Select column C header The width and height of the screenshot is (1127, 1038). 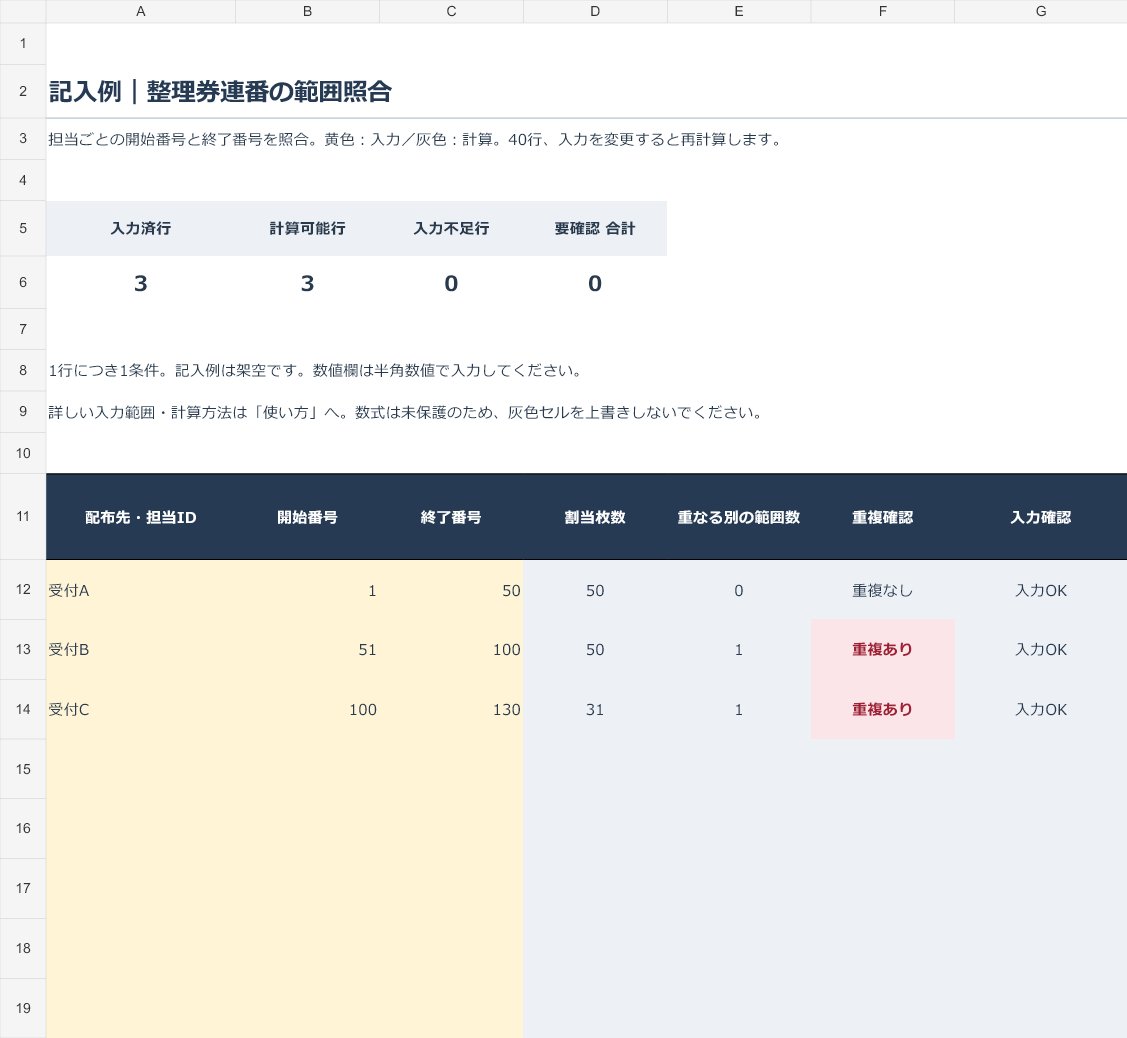[x=451, y=12]
